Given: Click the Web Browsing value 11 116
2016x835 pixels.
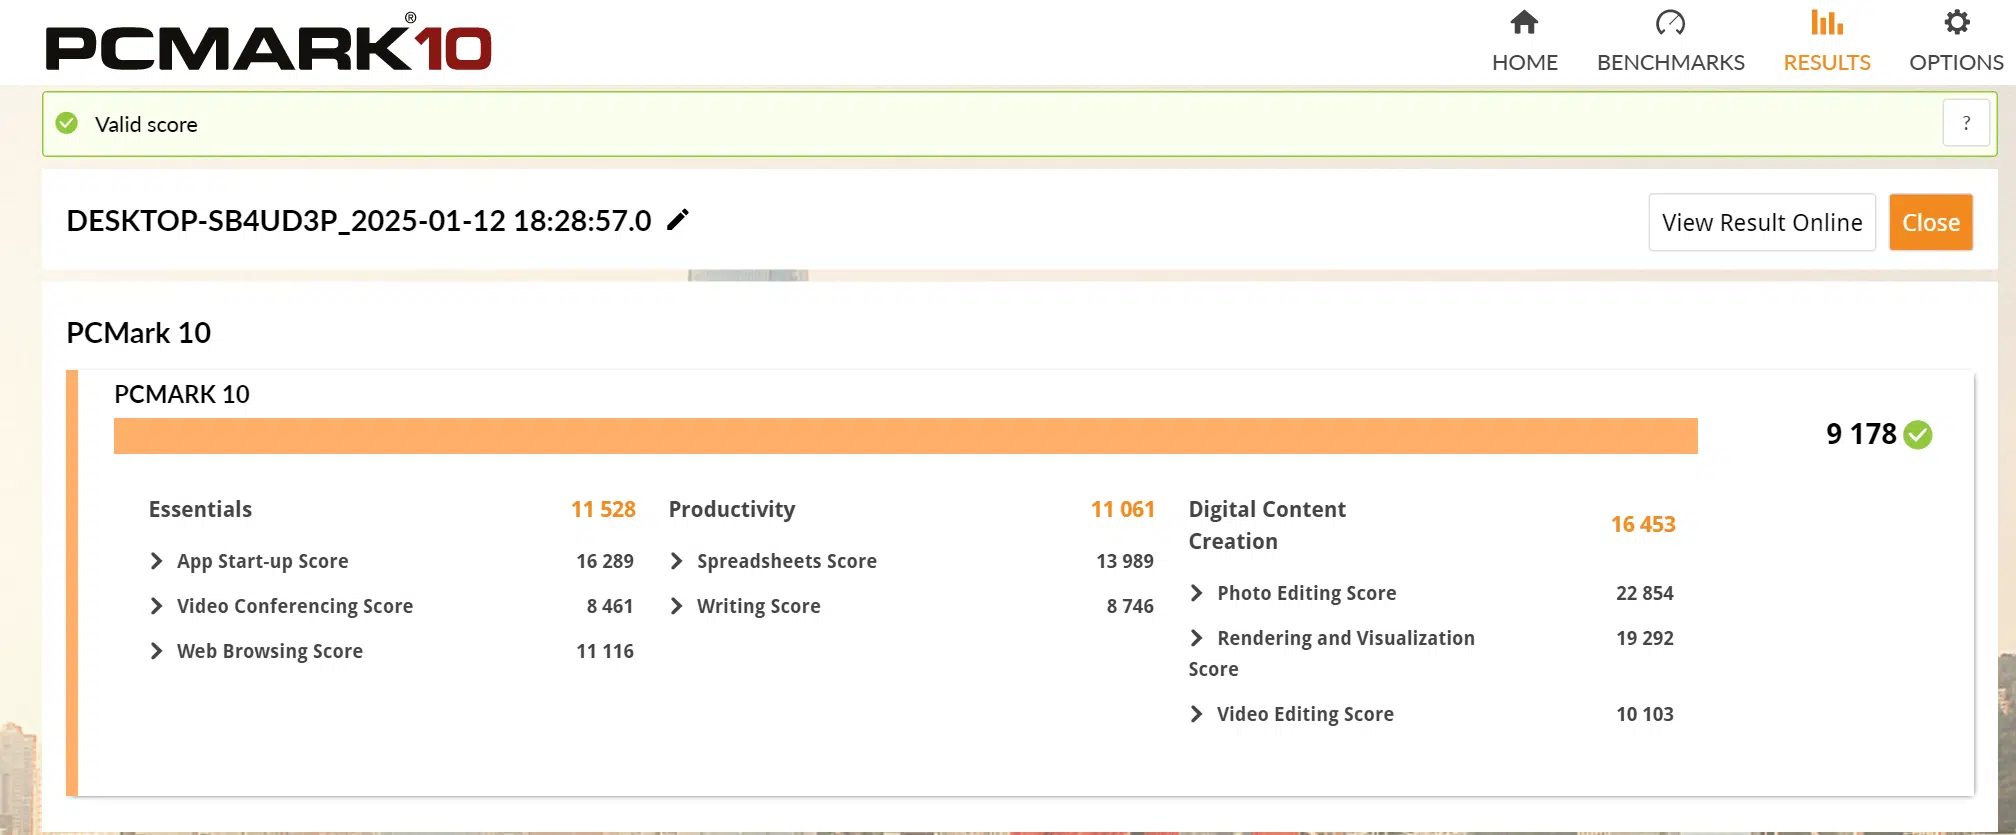Looking at the screenshot, I should pyautogui.click(x=605, y=651).
